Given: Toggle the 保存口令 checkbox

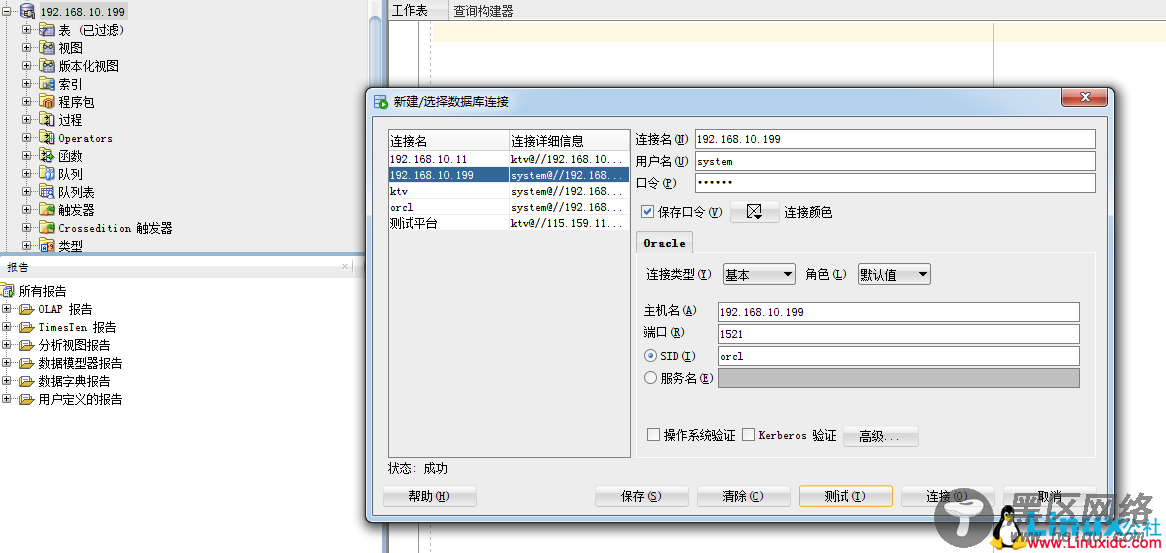Looking at the screenshot, I should click(647, 212).
